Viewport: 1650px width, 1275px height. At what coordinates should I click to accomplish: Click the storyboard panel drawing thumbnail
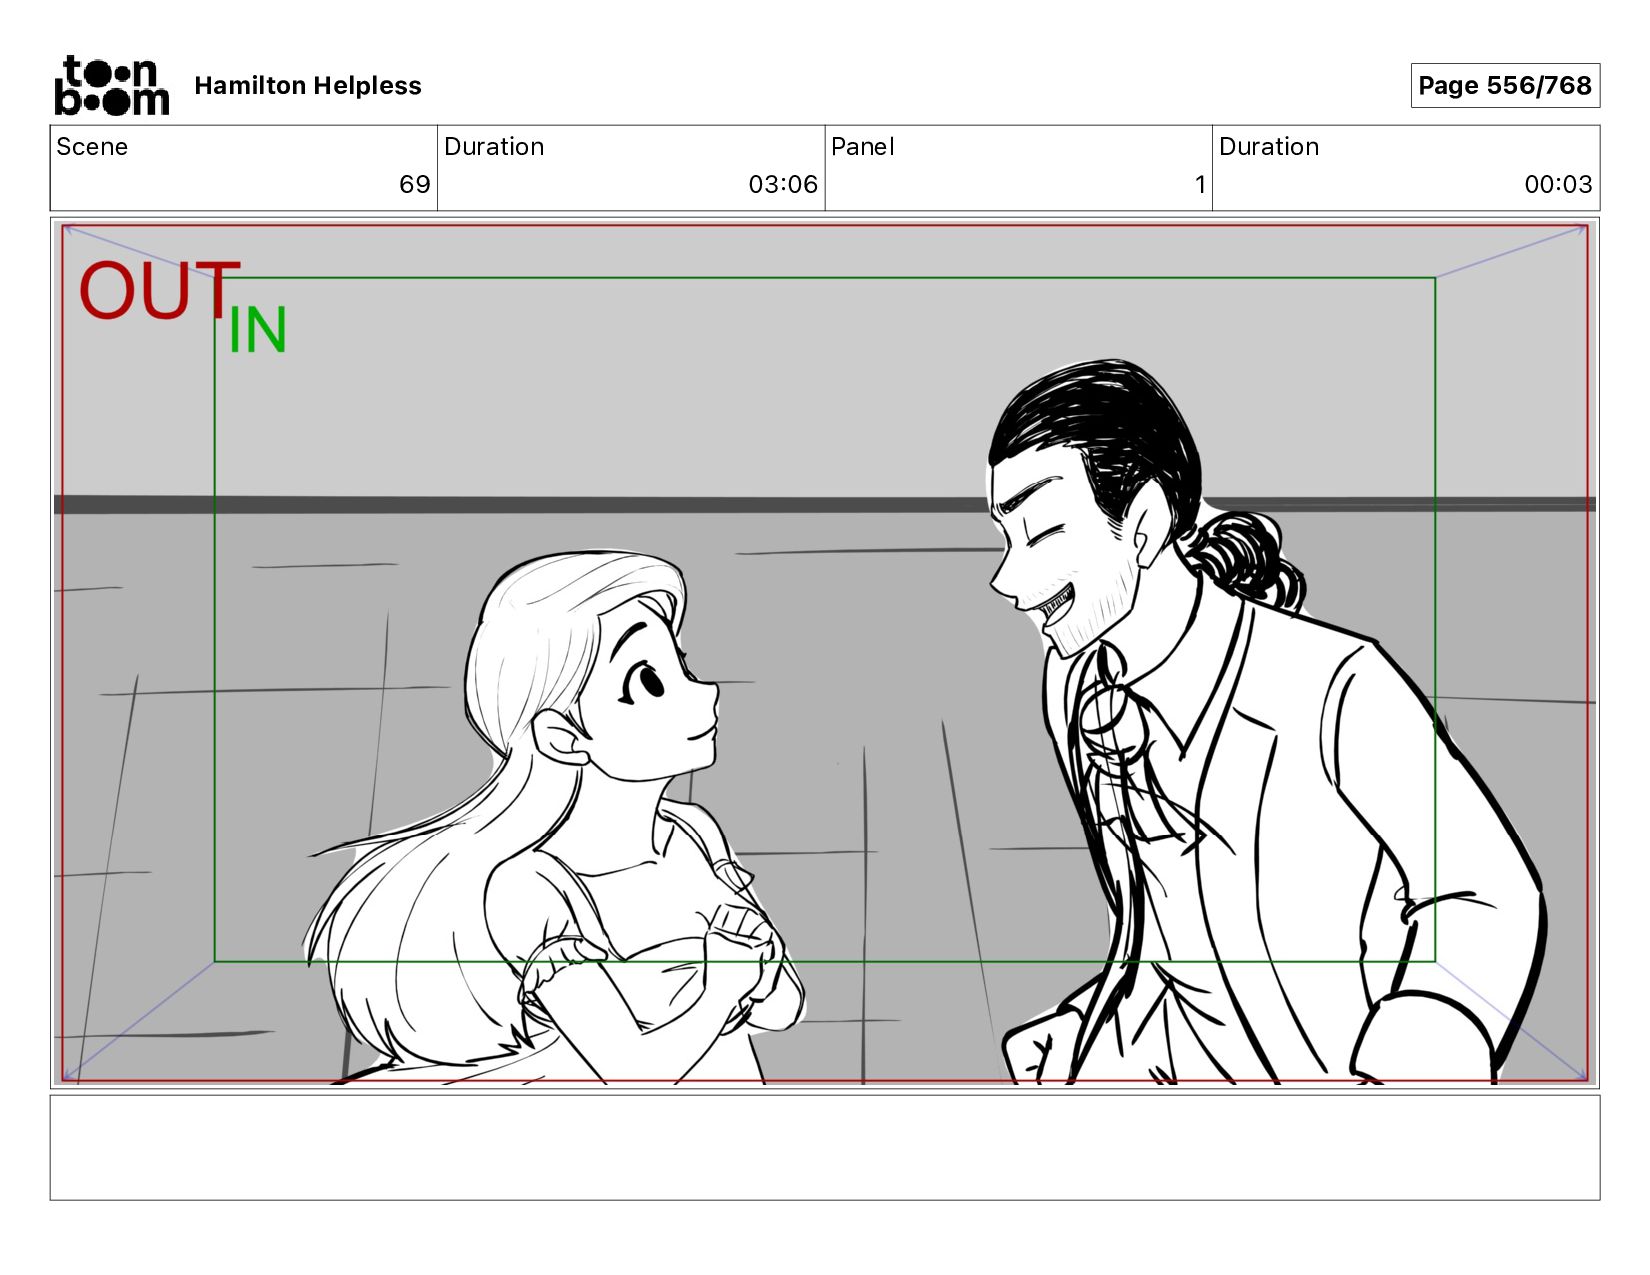pos(825,653)
